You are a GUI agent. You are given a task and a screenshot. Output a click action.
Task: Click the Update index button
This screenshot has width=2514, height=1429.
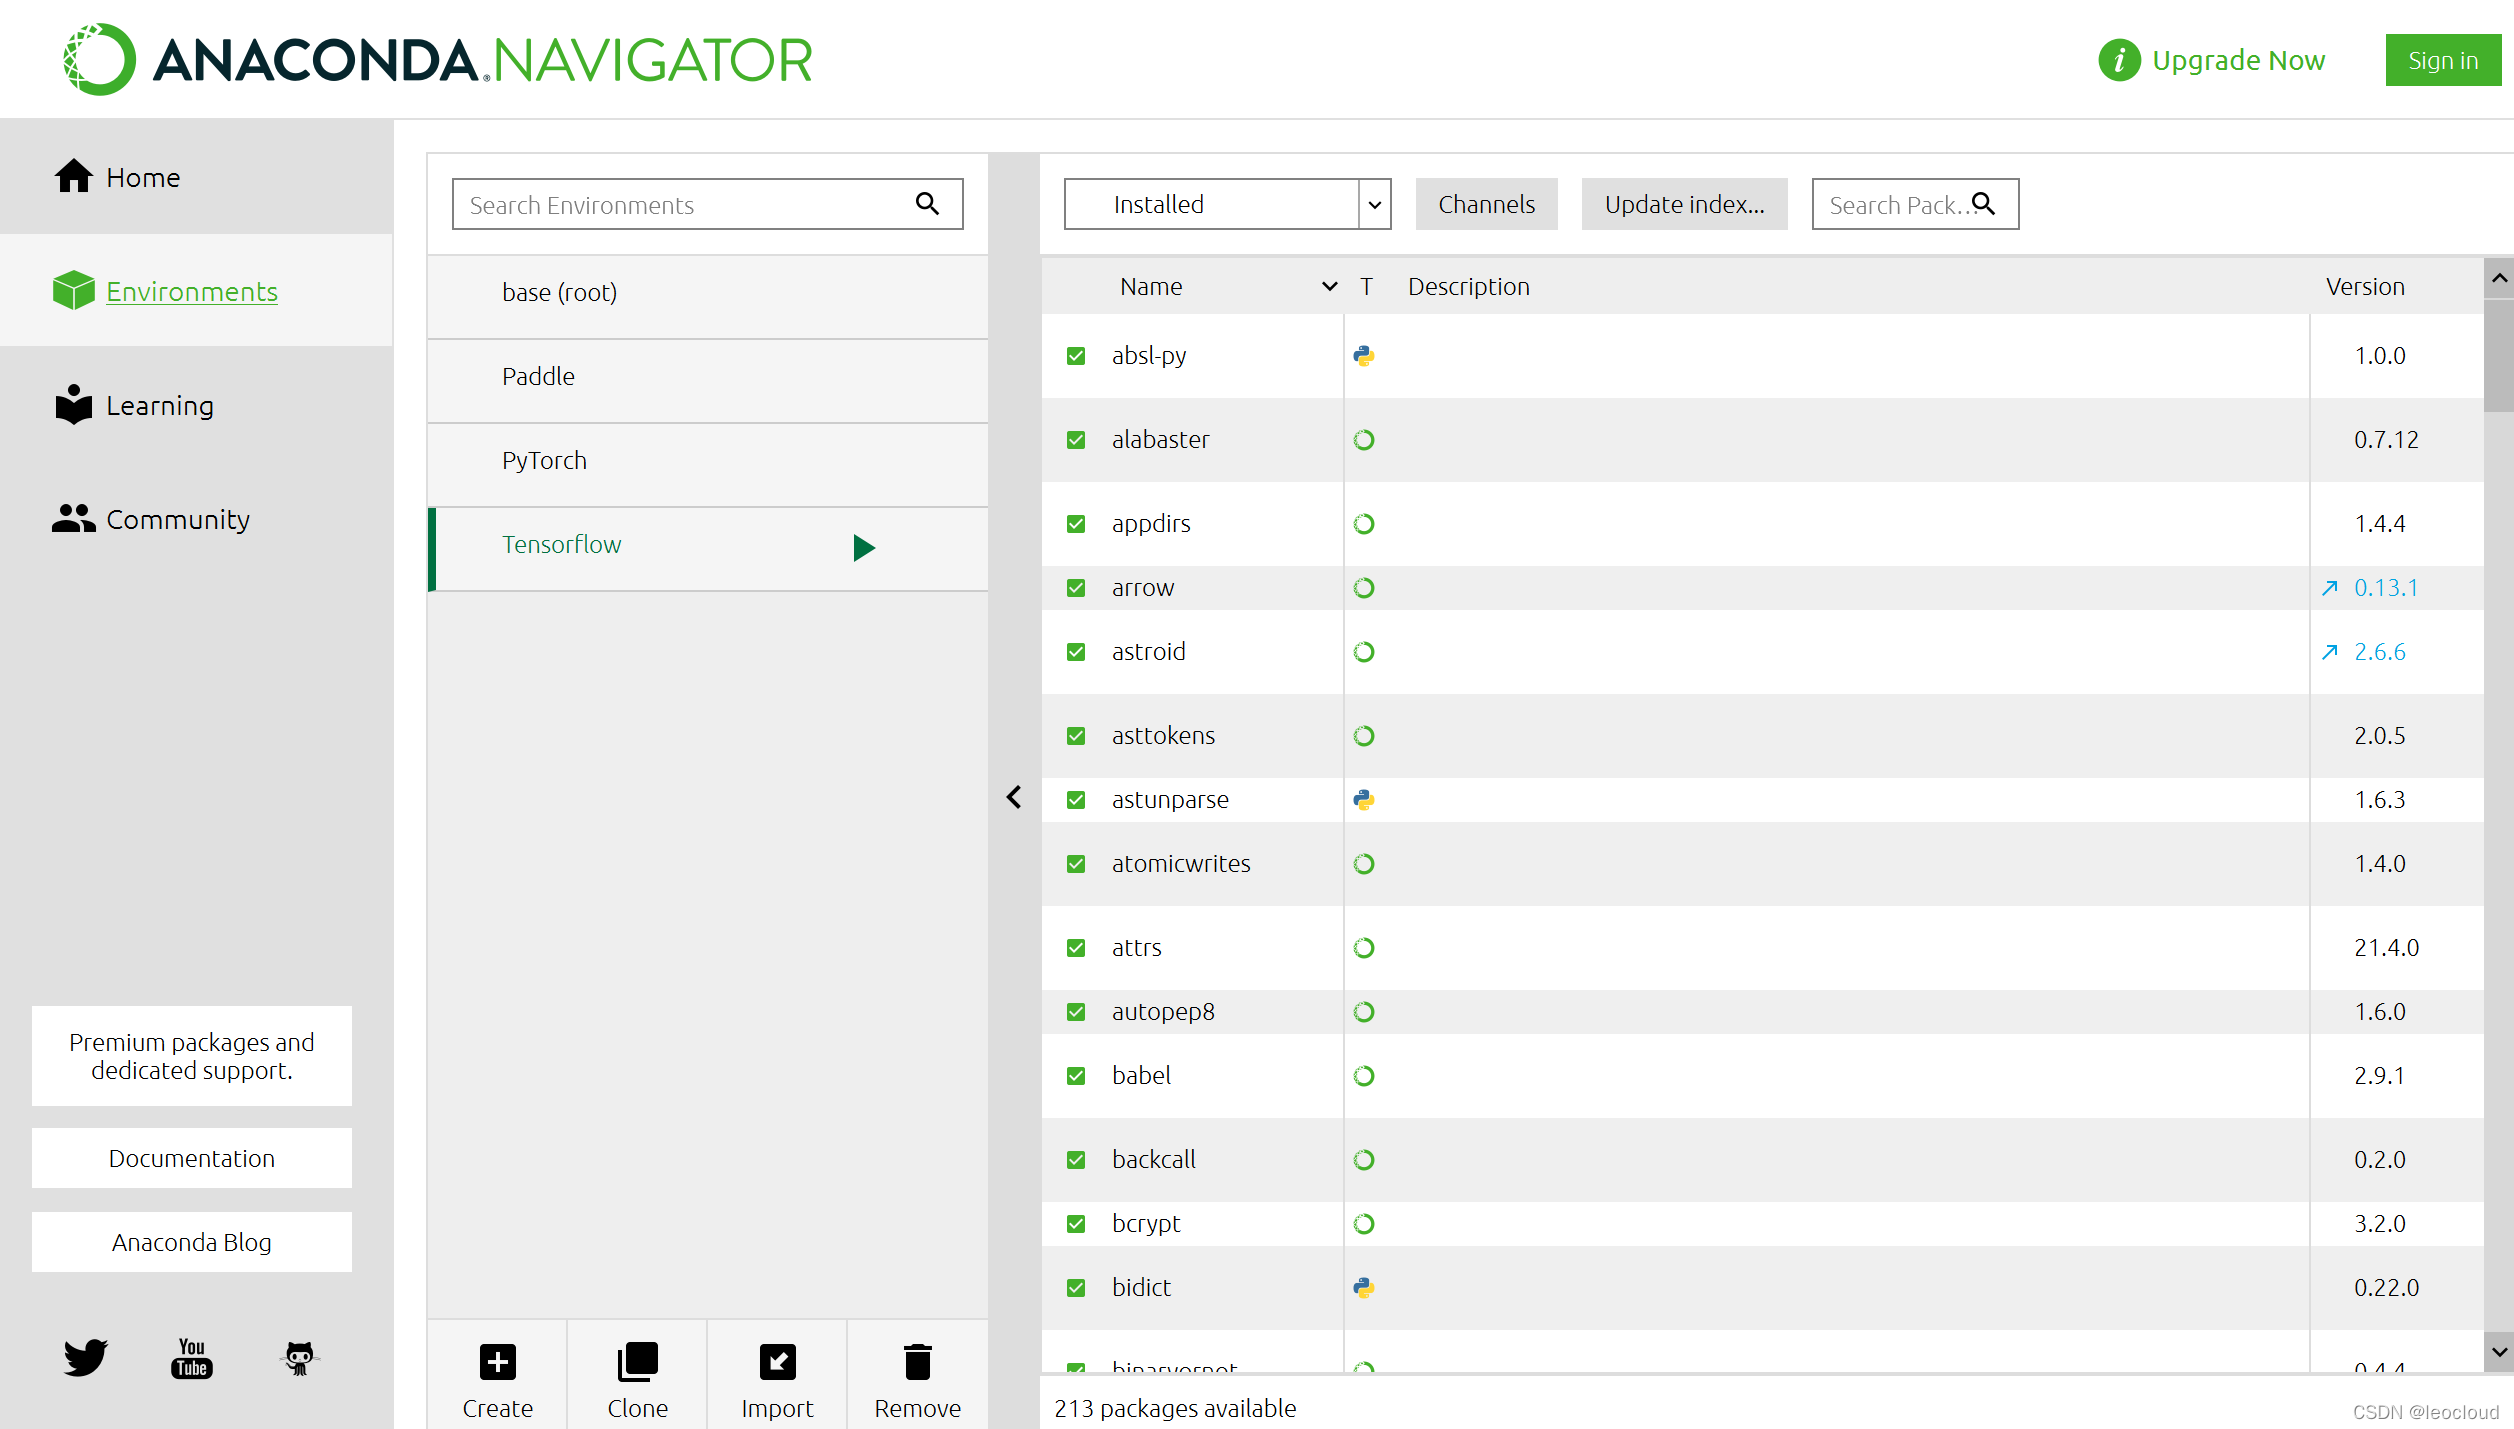pyautogui.click(x=1684, y=204)
